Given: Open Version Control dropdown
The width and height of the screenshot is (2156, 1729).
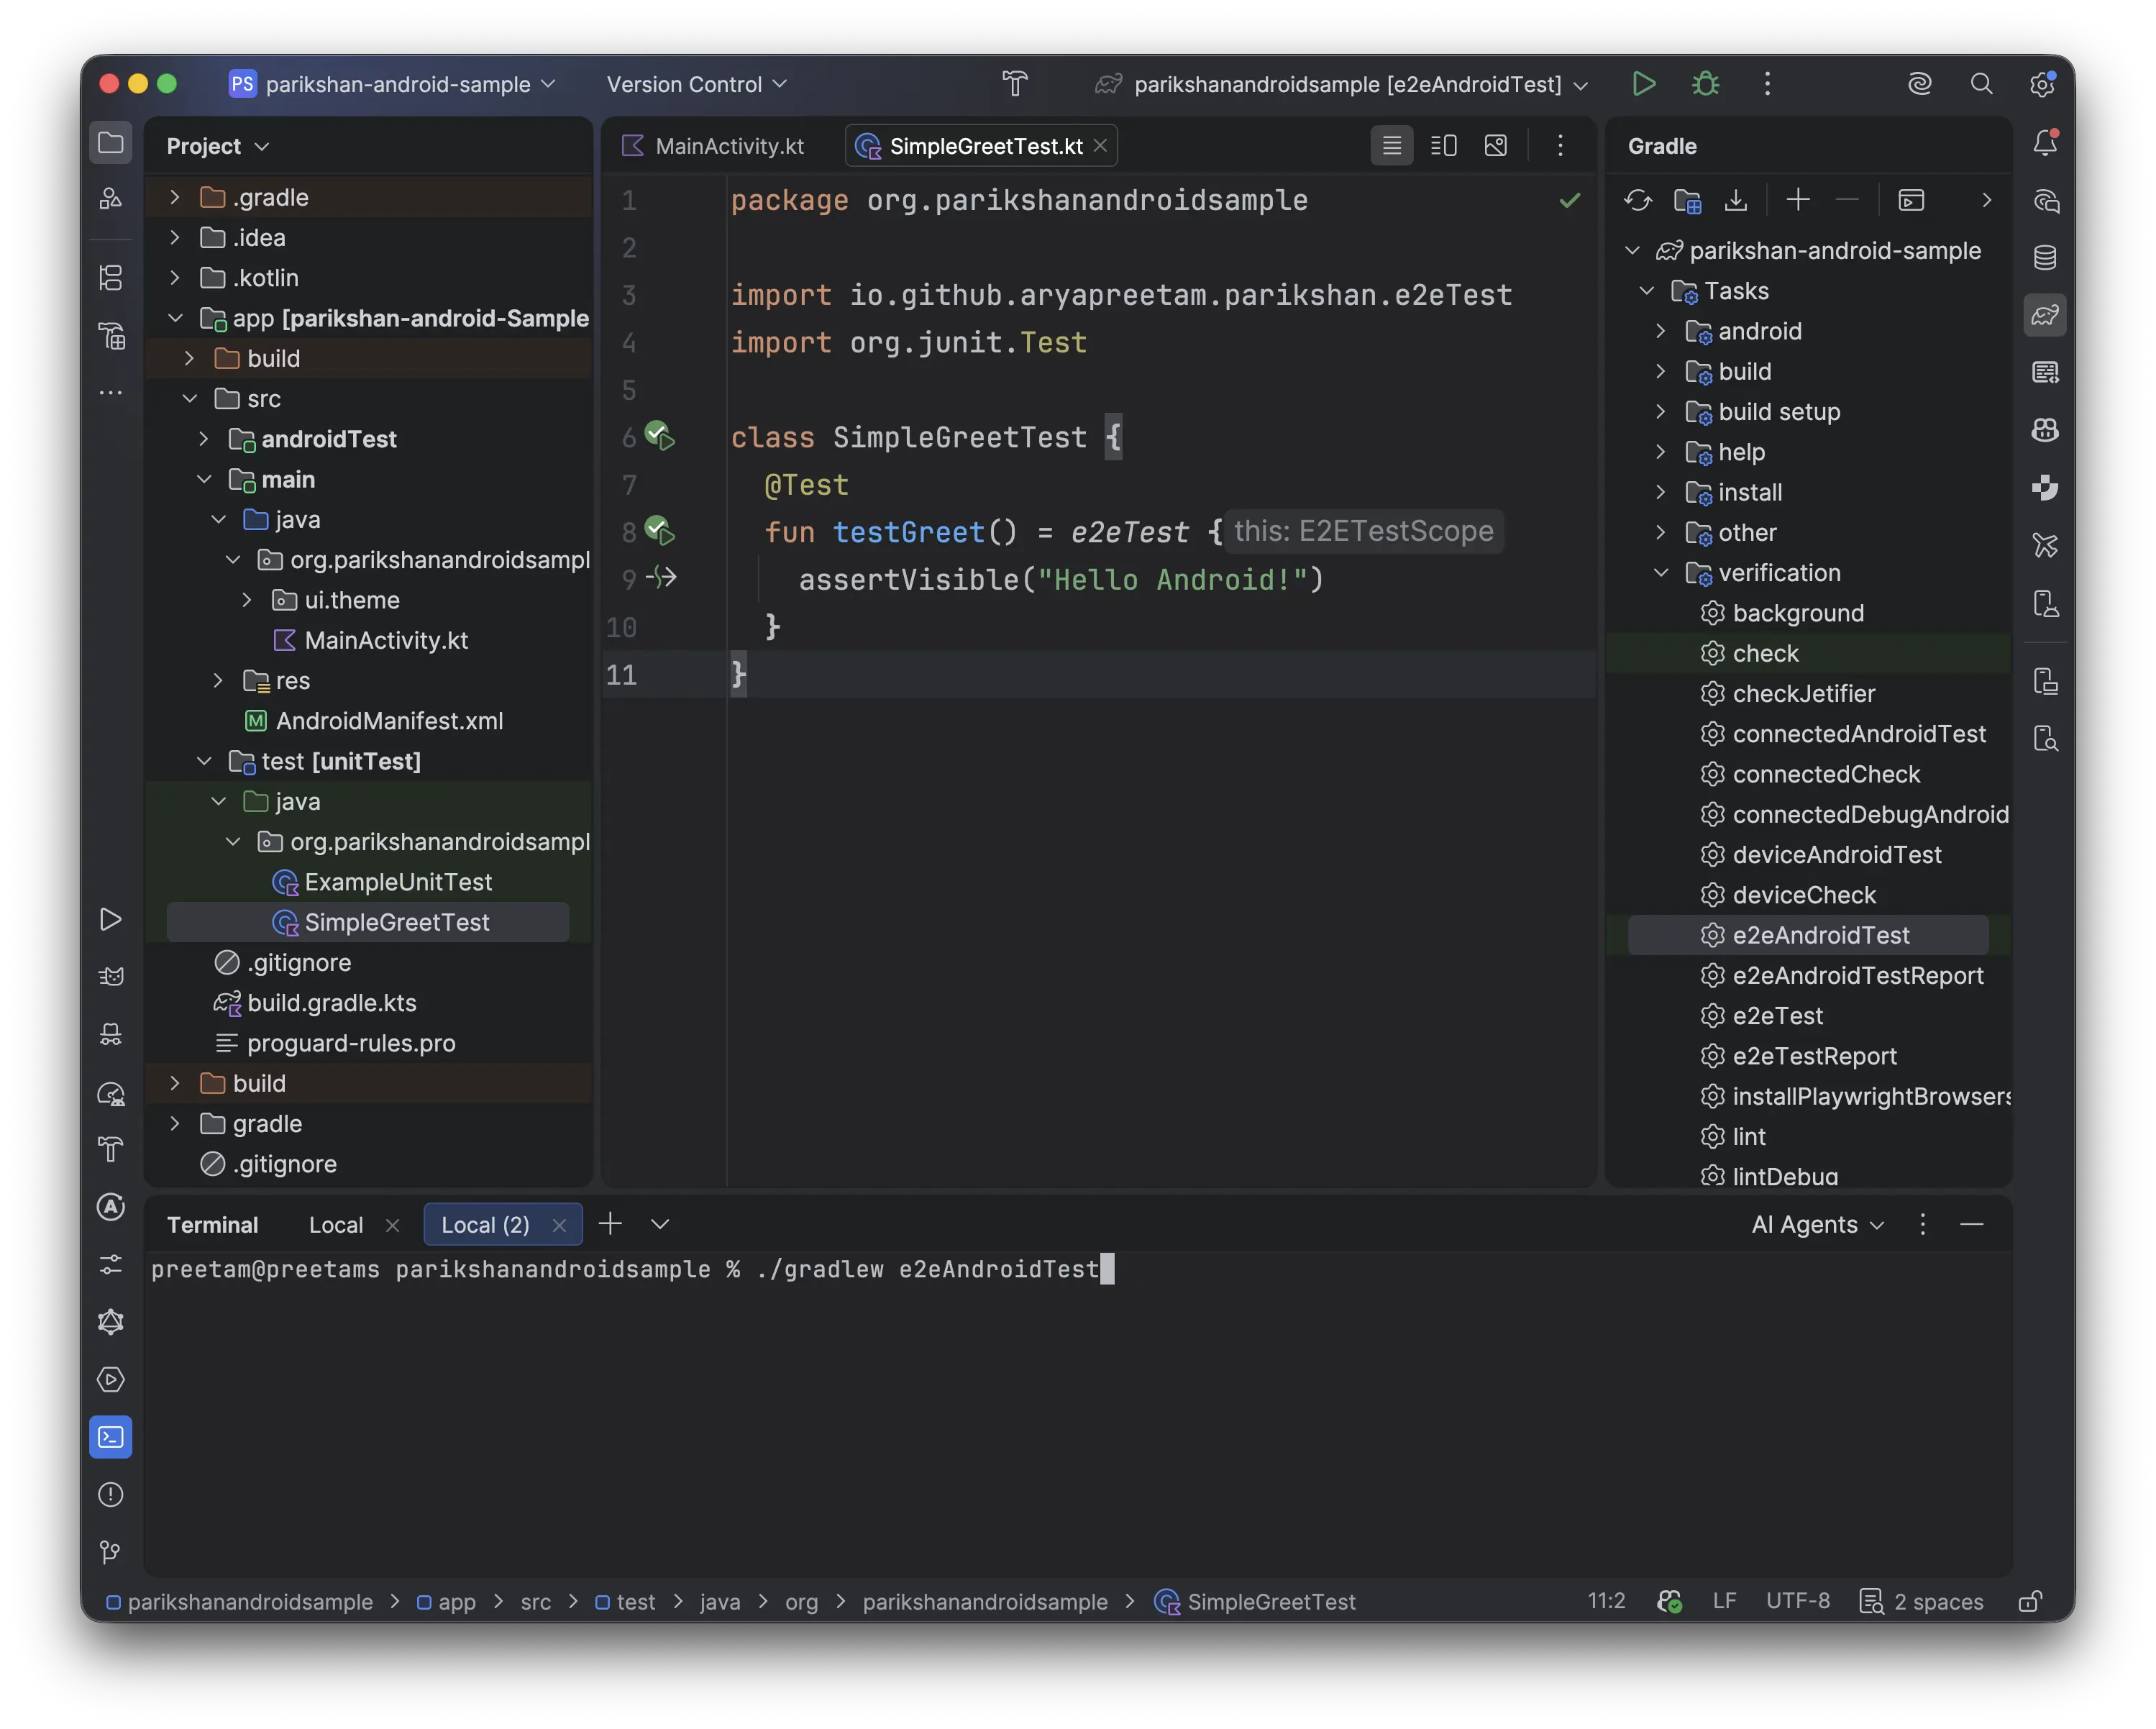Looking at the screenshot, I should [x=696, y=84].
